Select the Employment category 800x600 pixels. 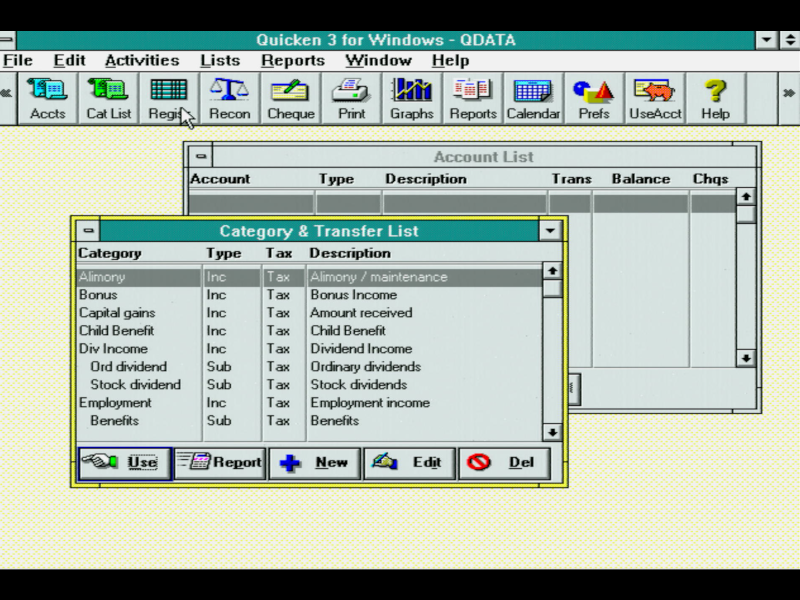click(309, 403)
